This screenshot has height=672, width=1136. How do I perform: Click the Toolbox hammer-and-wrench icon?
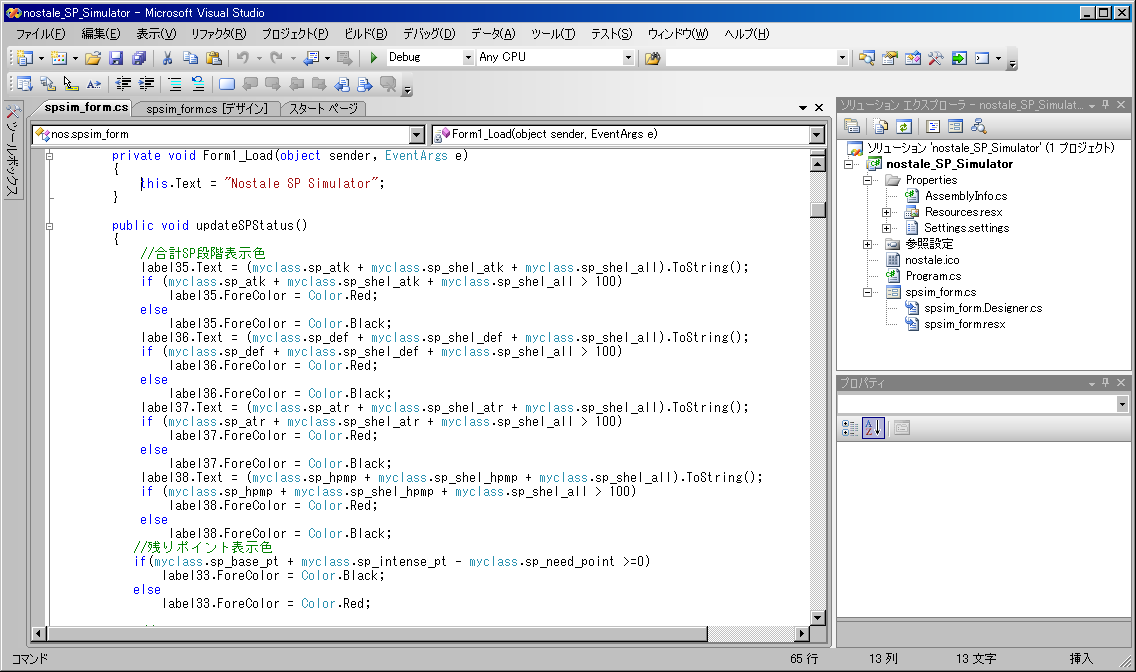[936, 58]
